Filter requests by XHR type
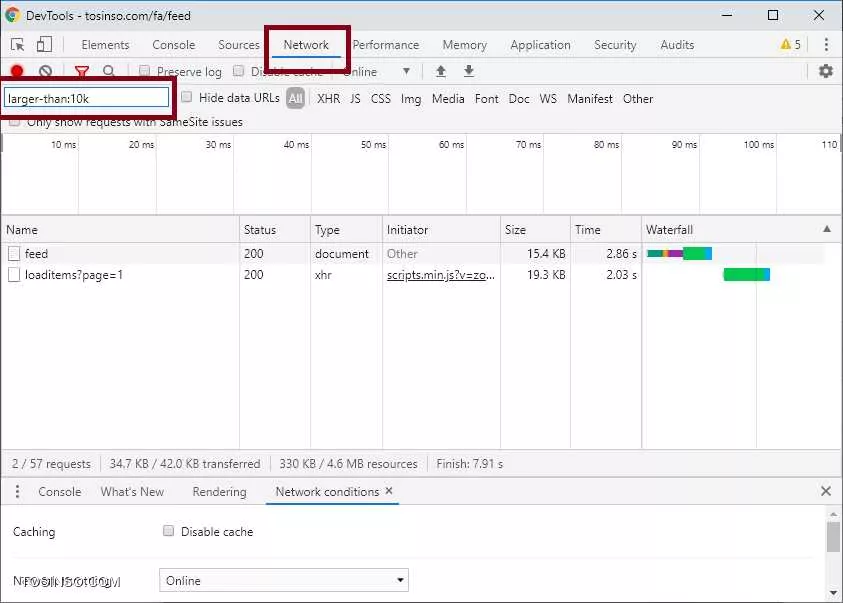This screenshot has width=843, height=603. [x=328, y=99]
